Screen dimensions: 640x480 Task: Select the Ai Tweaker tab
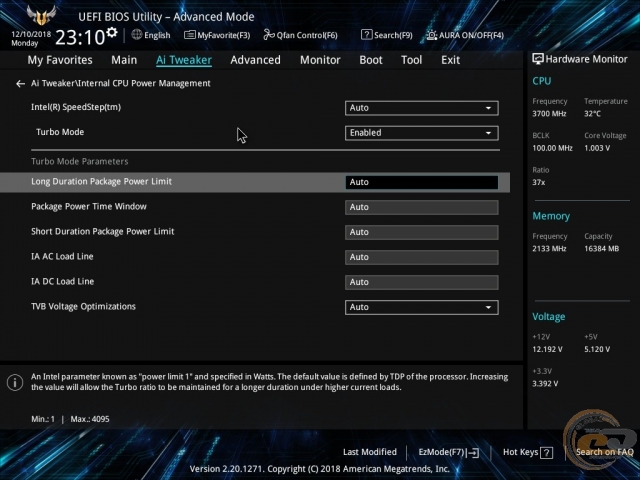pyautogui.click(x=184, y=60)
